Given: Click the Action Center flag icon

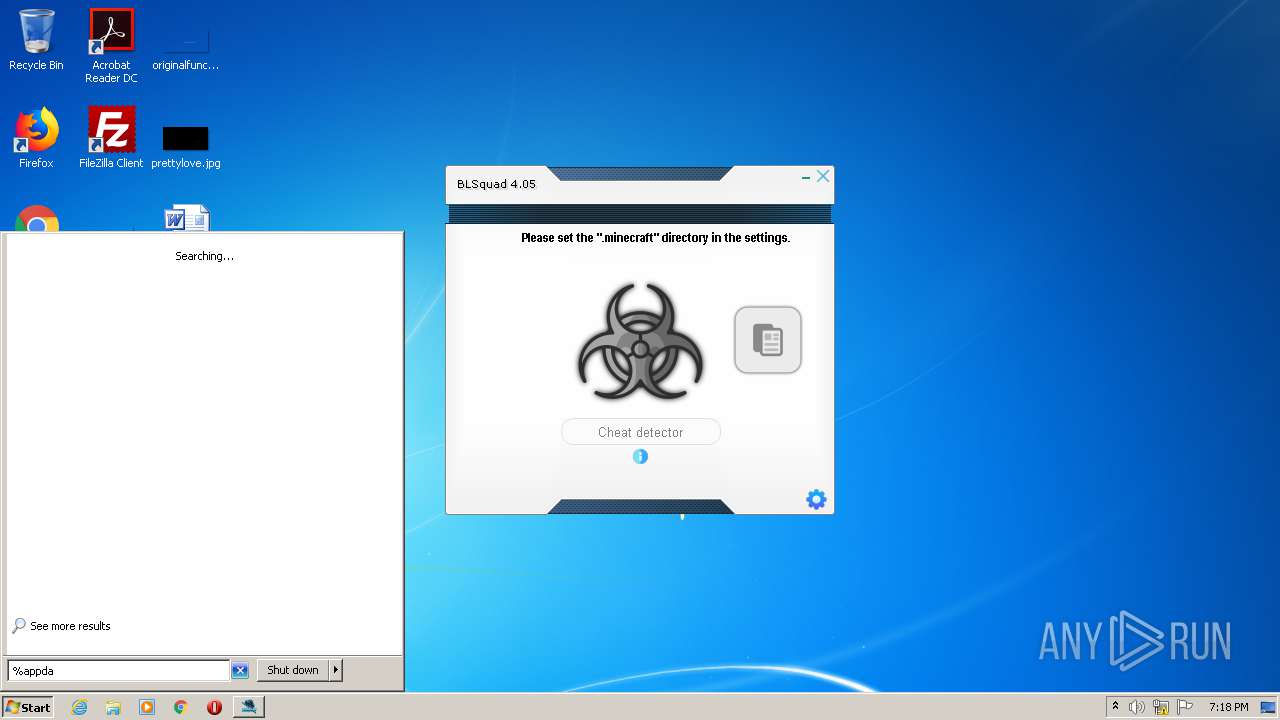Looking at the screenshot, I should click(1185, 707).
